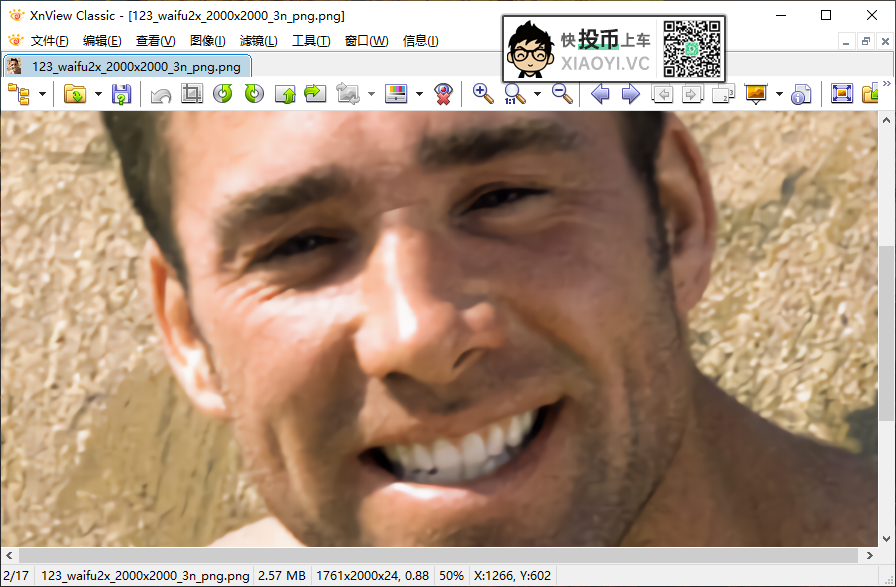Open the 查看(V) menu

pos(155,41)
